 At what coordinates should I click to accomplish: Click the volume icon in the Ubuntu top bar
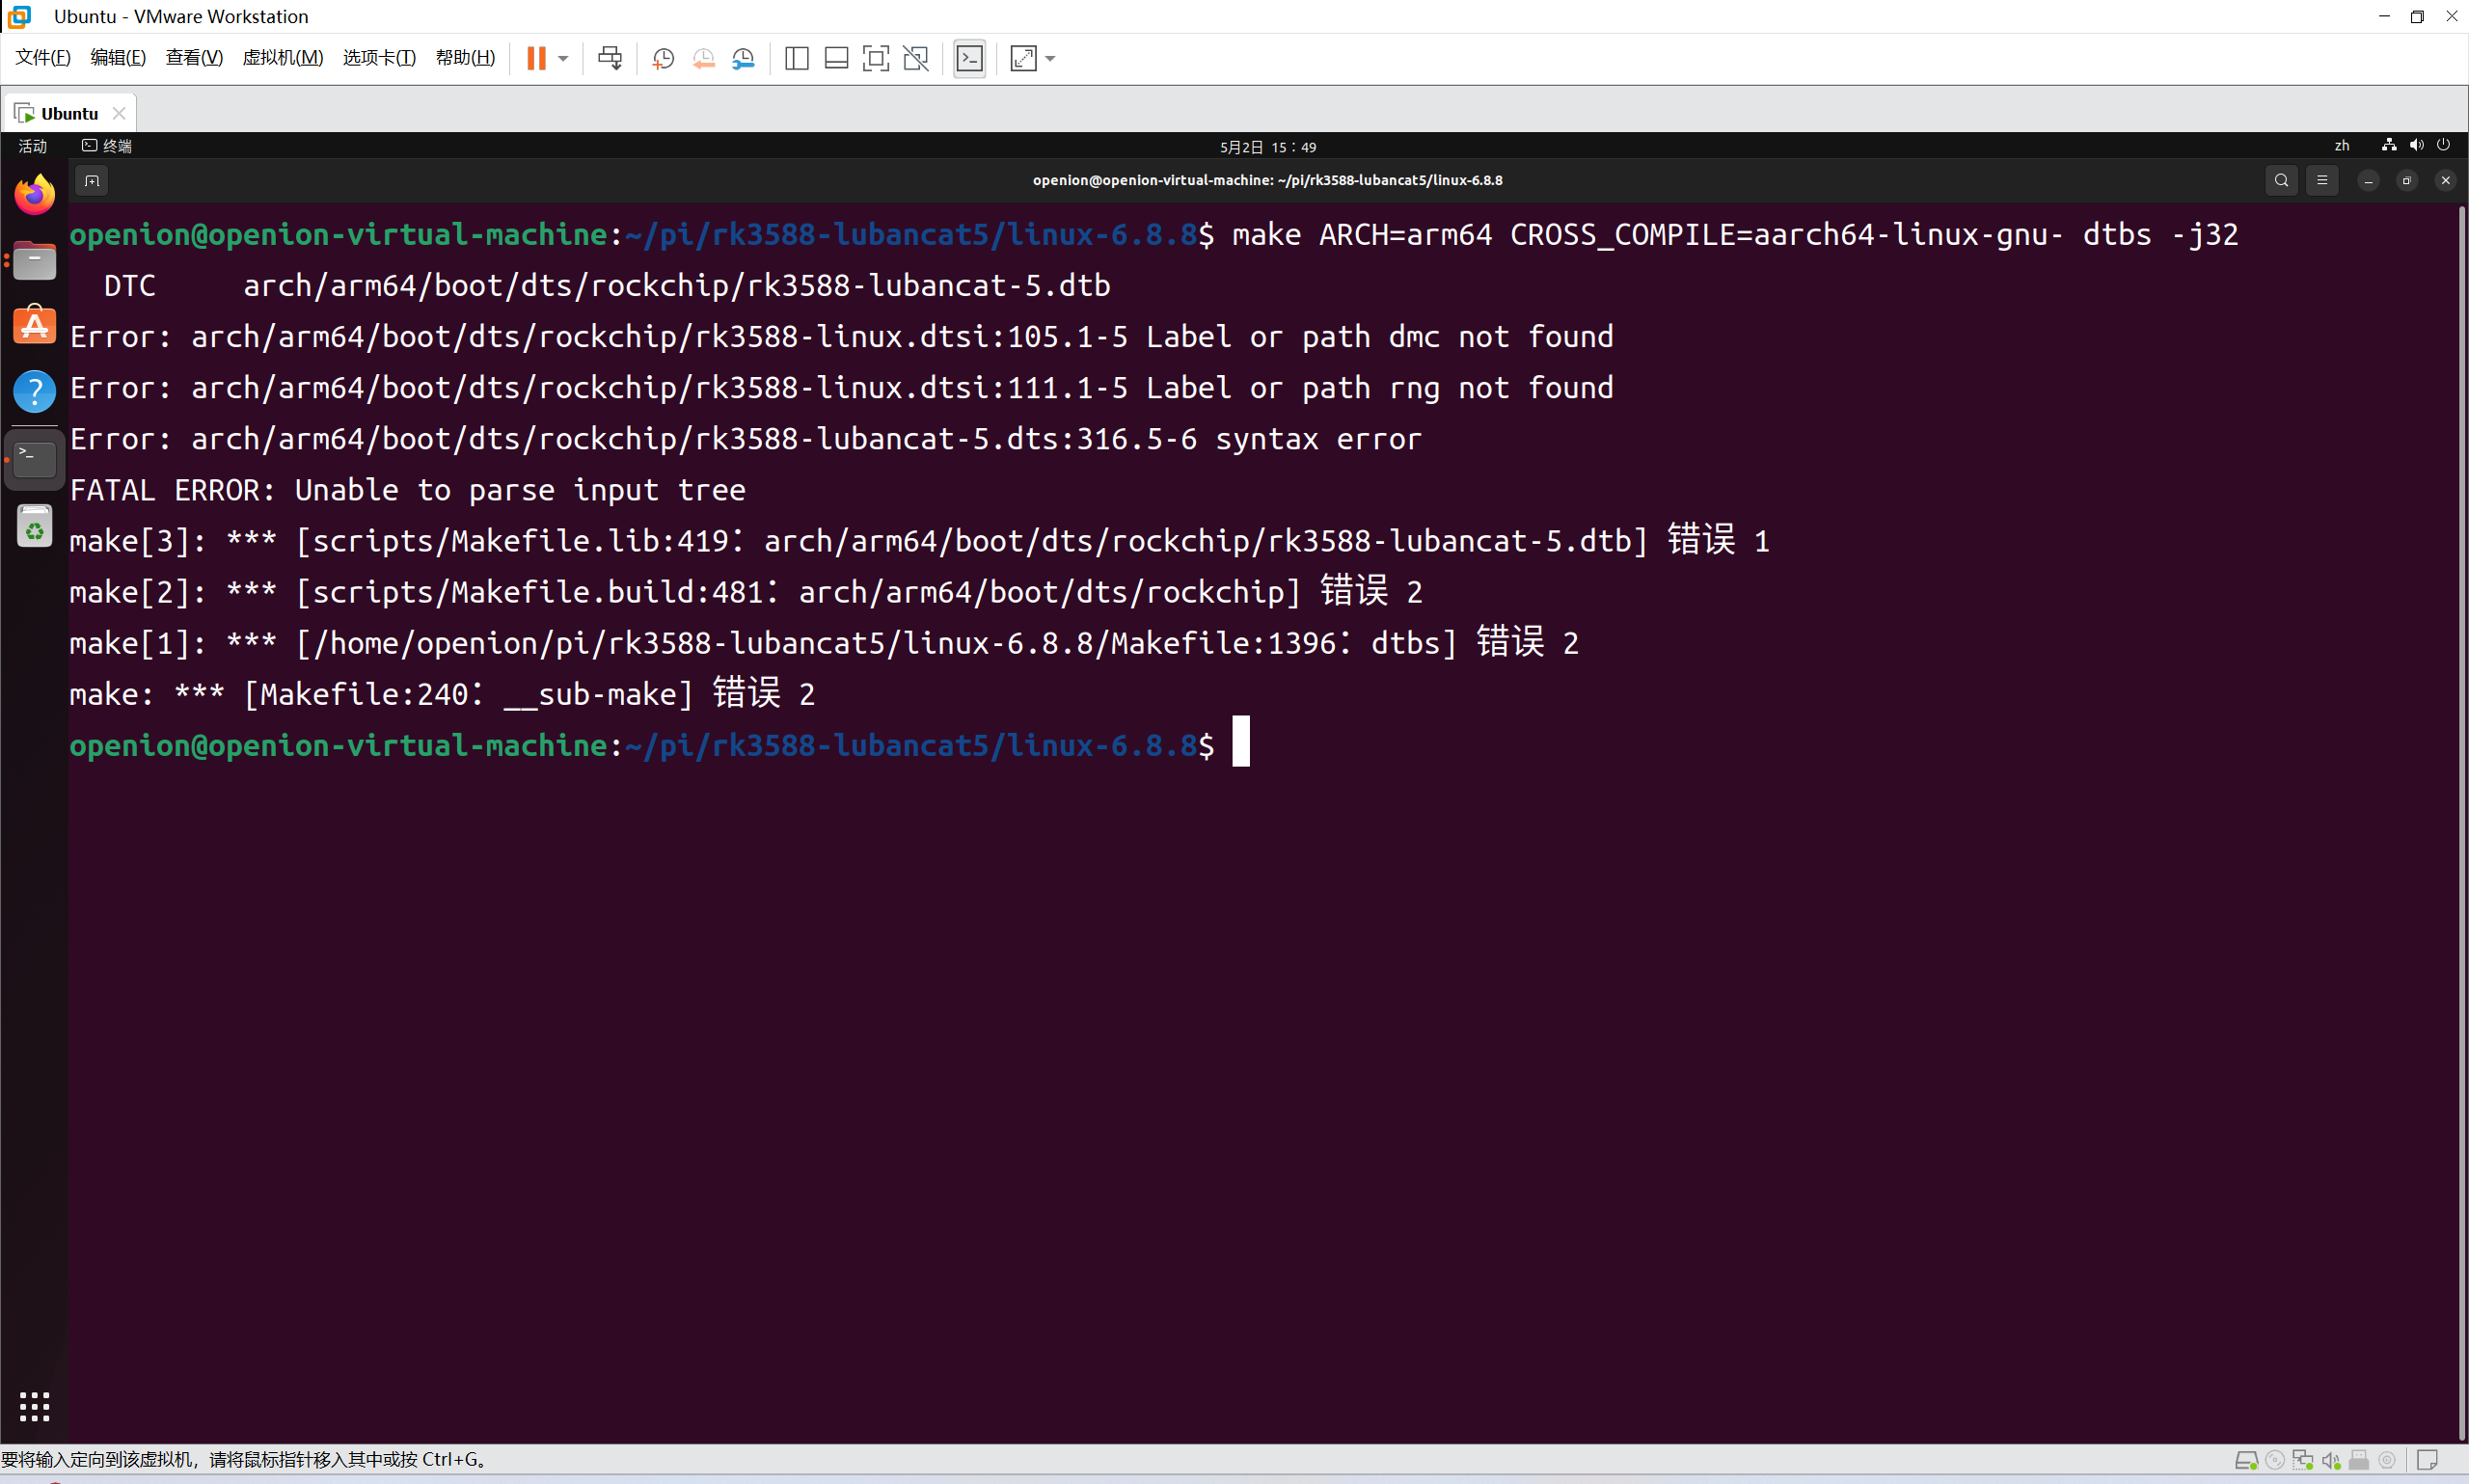point(2416,146)
